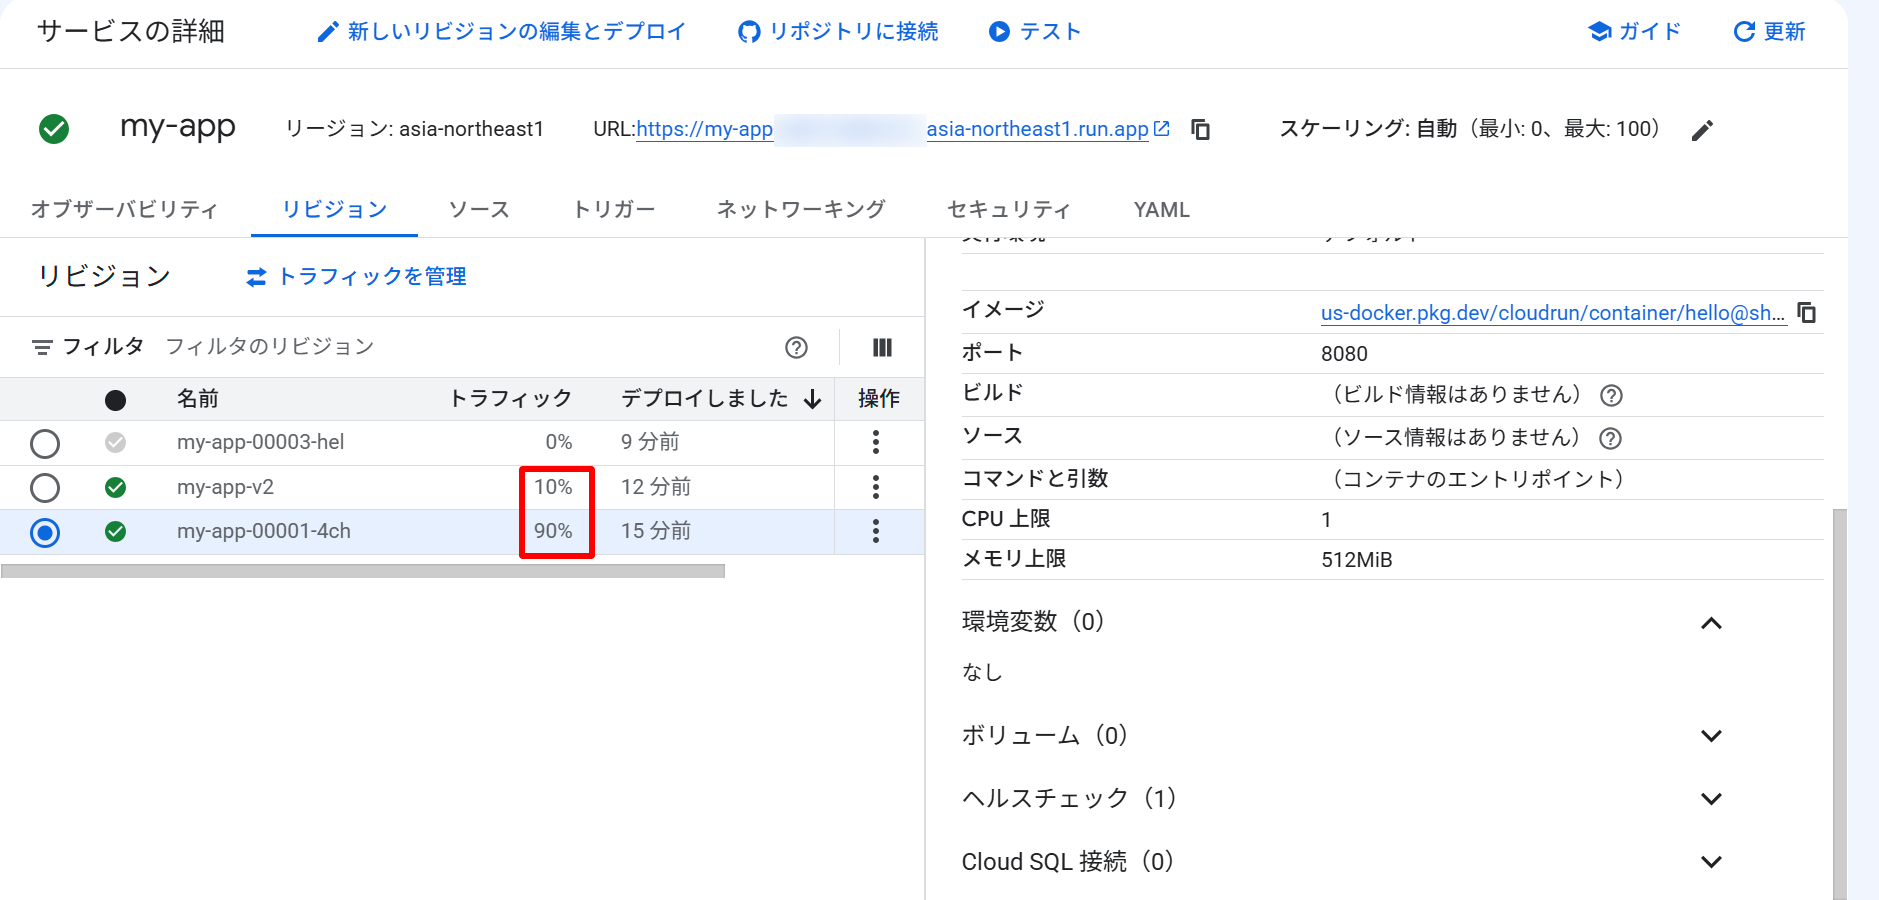Select my-app-00003-hel revision radio button
1879x900 pixels.
coord(45,443)
